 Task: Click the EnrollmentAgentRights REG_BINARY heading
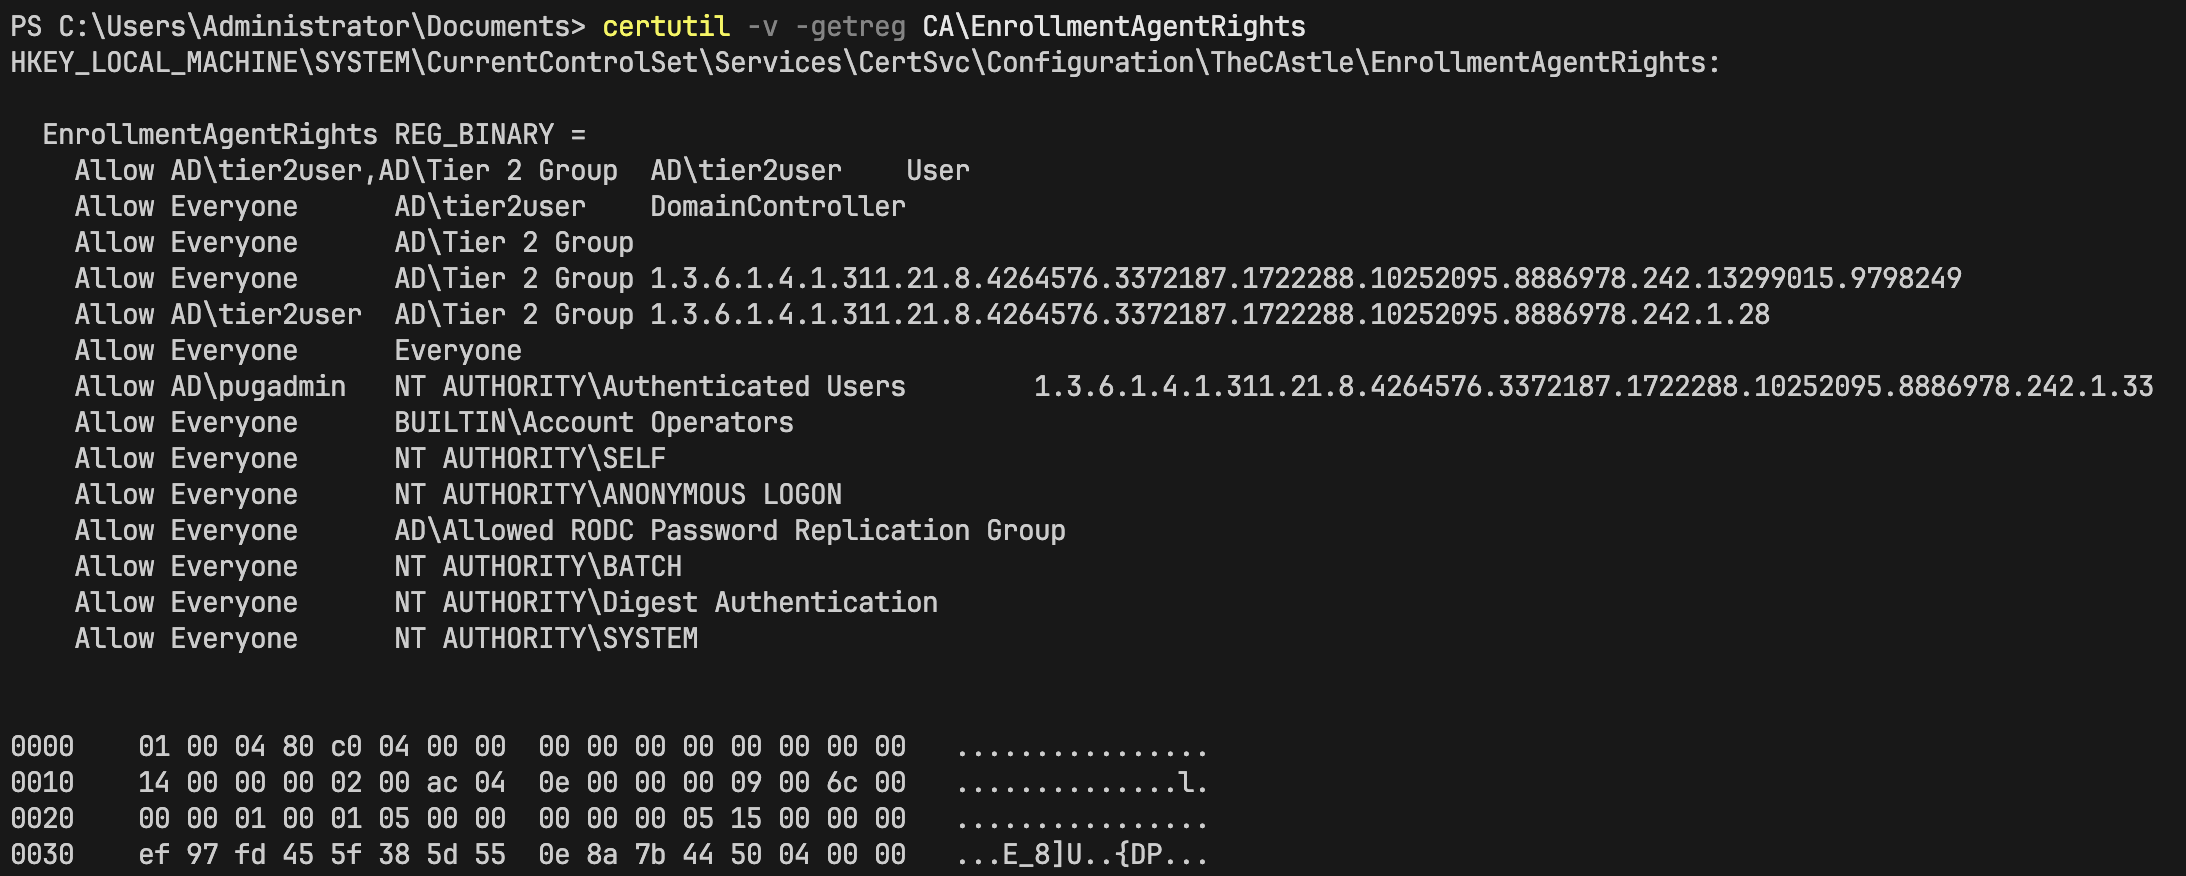(x=314, y=134)
